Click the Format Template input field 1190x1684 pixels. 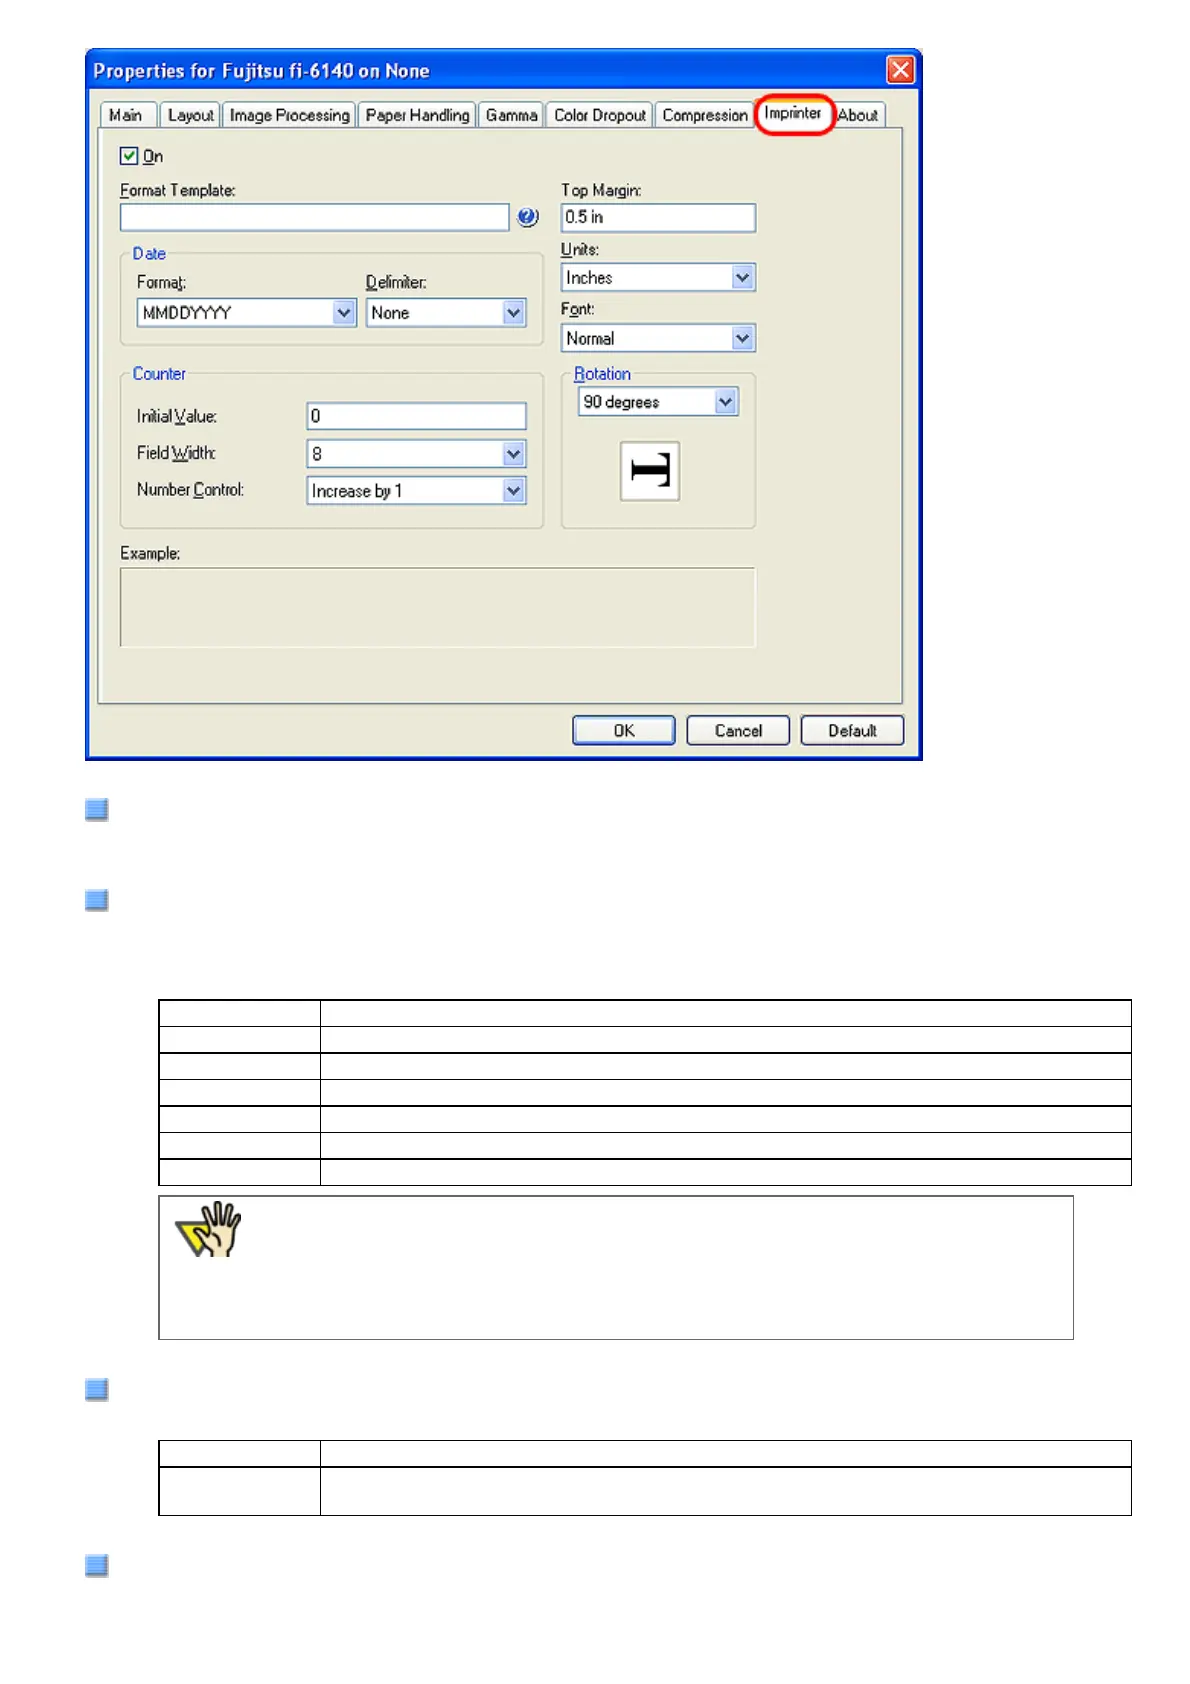315,217
